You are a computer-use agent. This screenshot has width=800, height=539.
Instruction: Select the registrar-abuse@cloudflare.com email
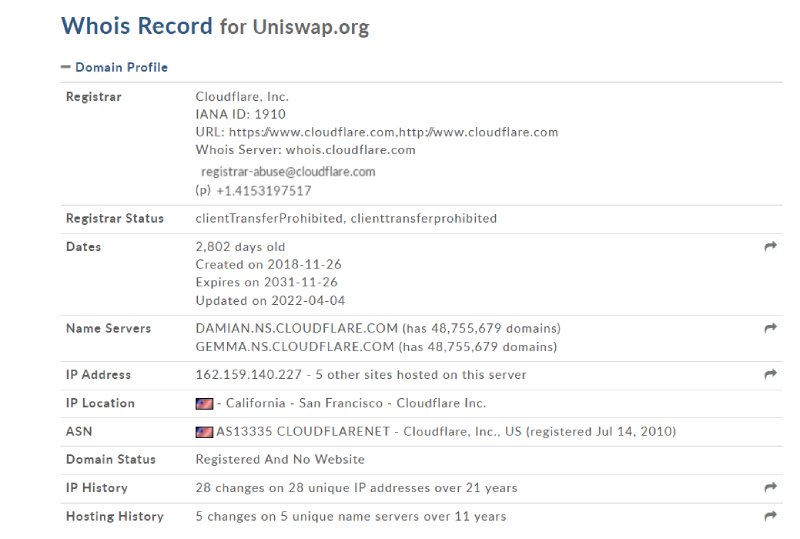pos(288,172)
